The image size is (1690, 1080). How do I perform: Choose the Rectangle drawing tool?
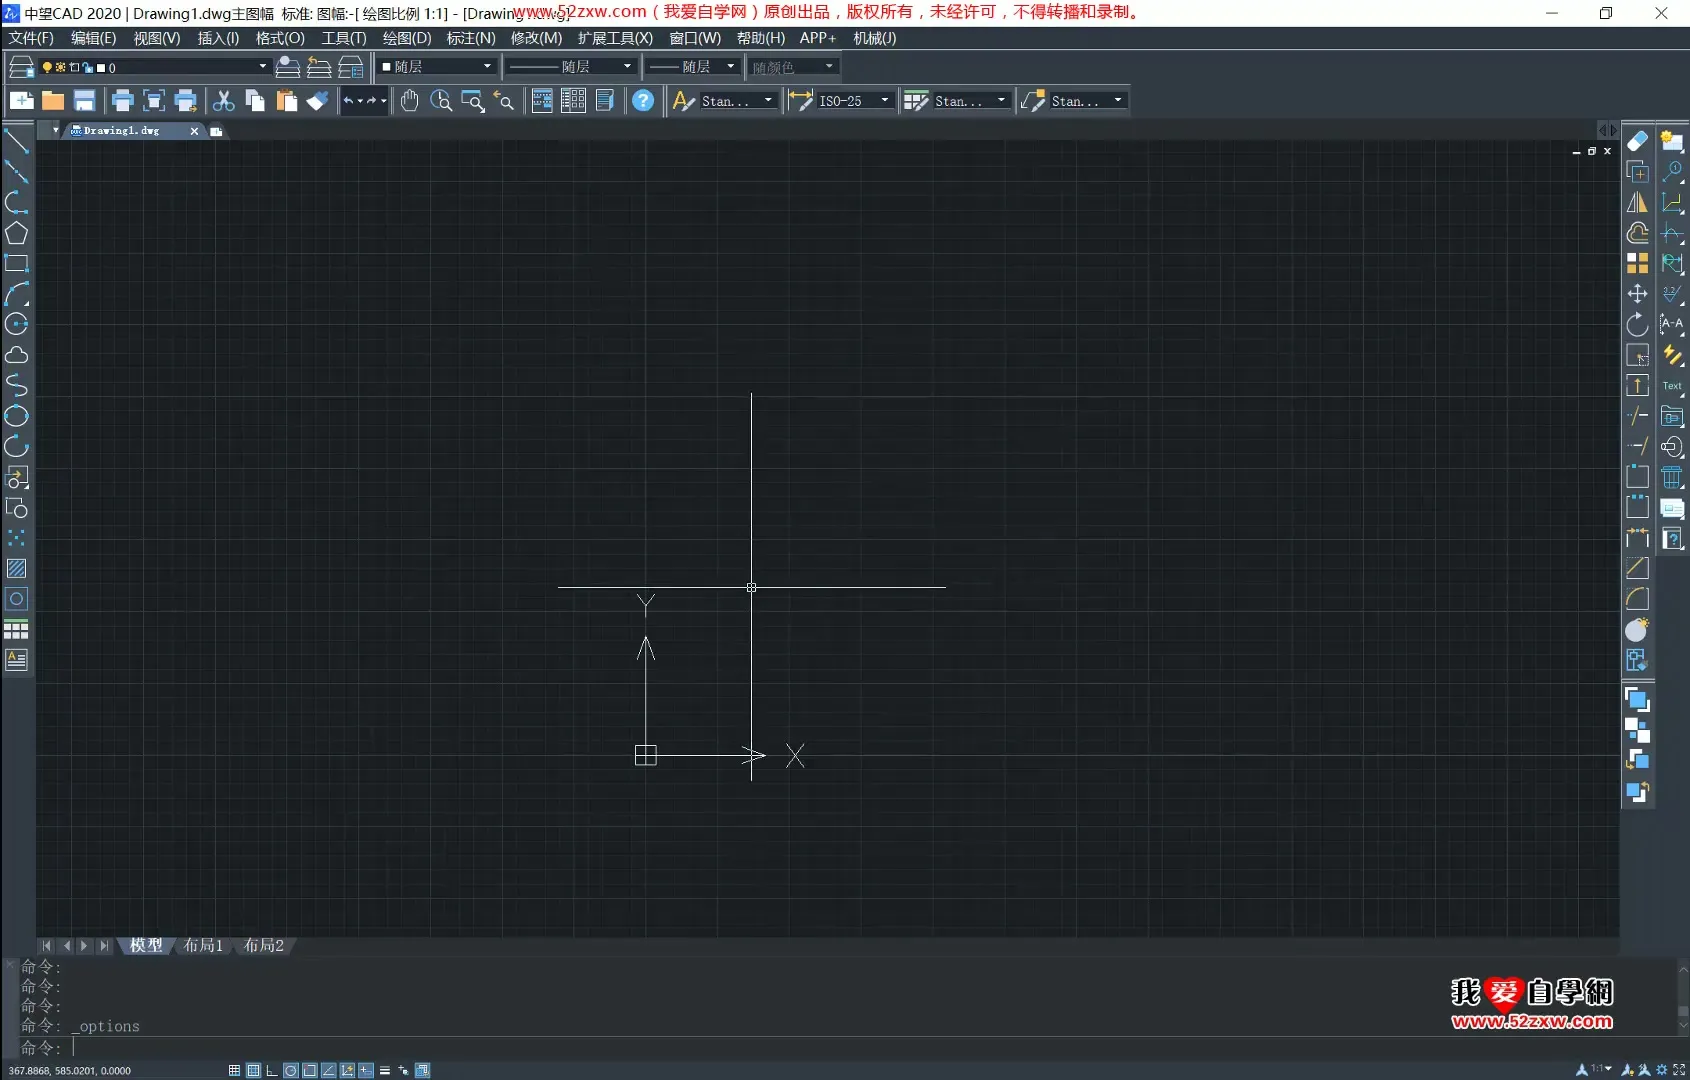click(x=17, y=264)
